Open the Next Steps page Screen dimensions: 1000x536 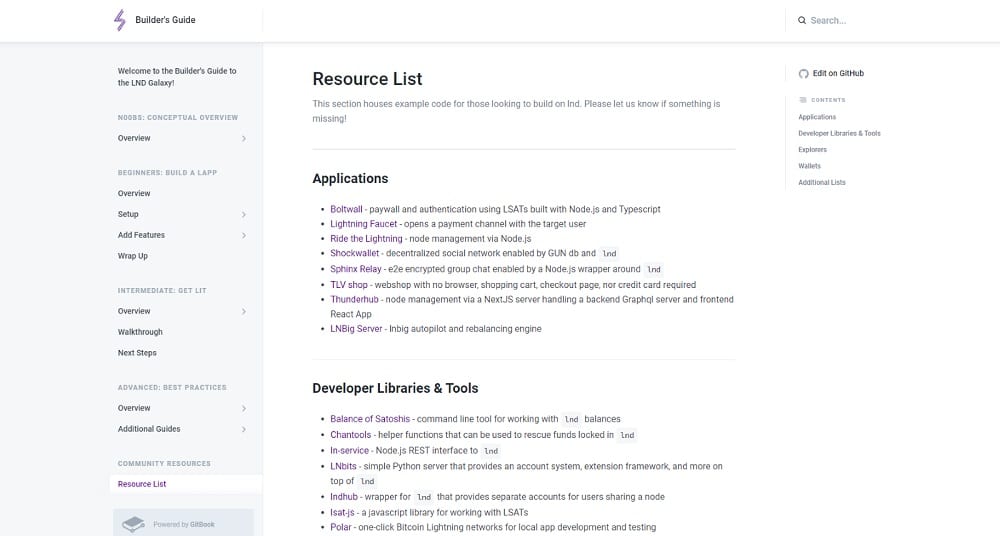pyautogui.click(x=136, y=353)
